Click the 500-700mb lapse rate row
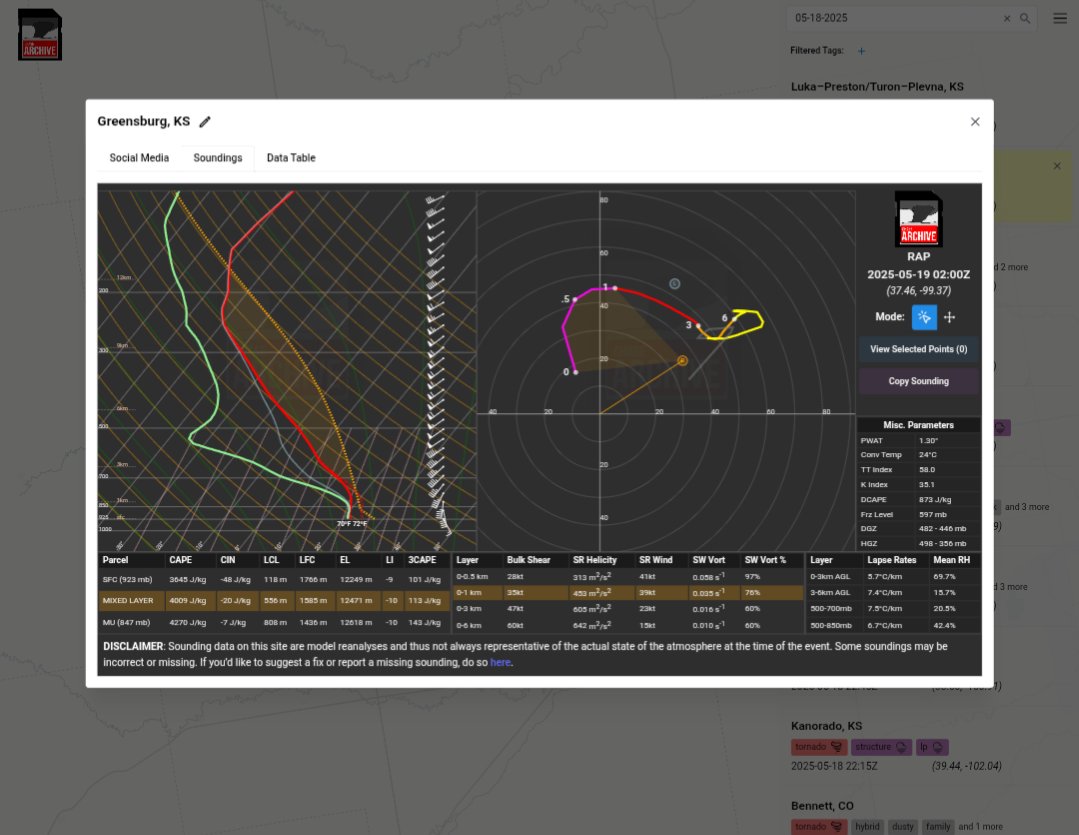The image size is (1079, 835). [893, 609]
